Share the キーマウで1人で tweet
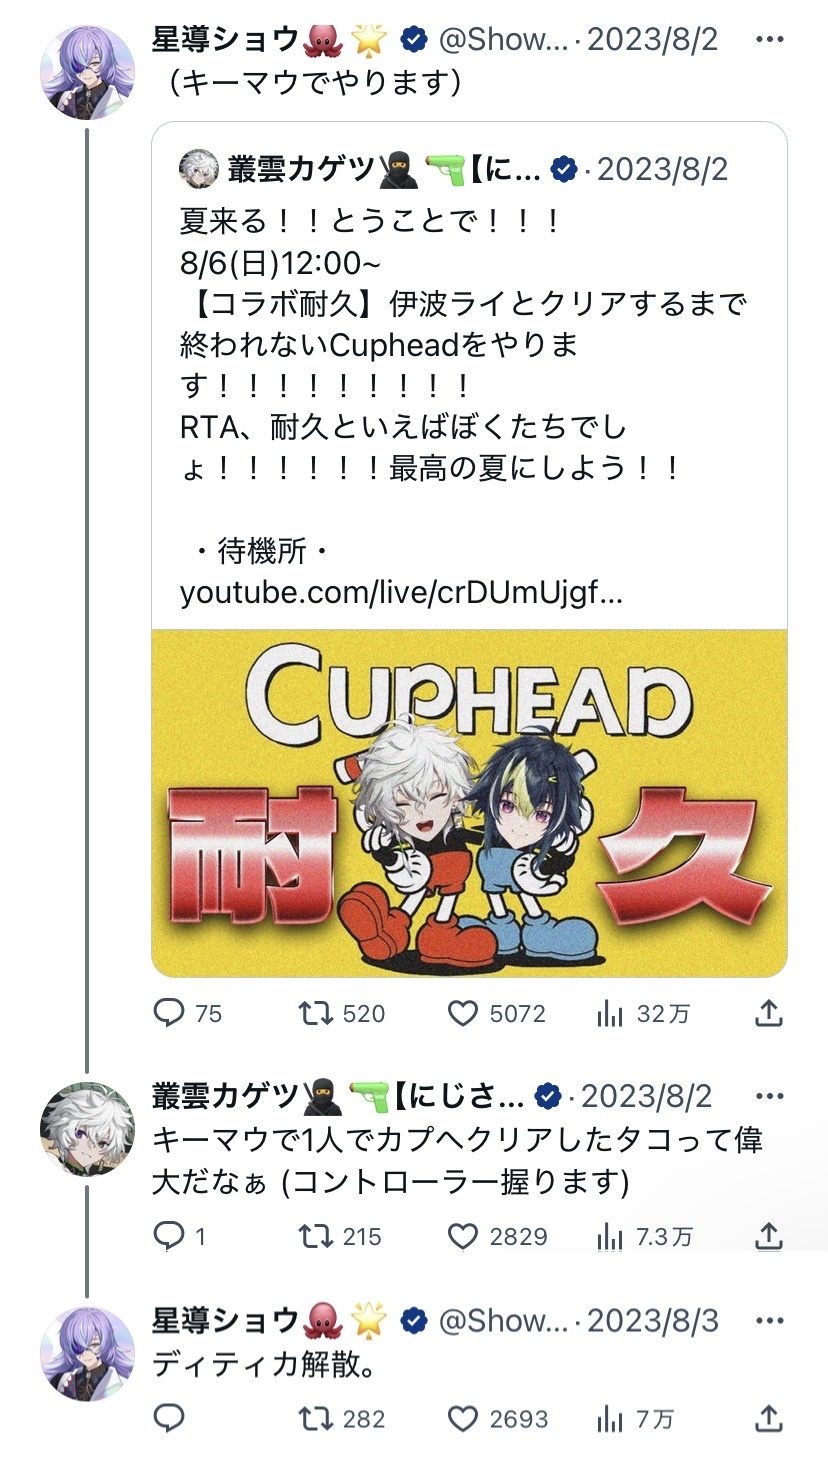 767,1237
